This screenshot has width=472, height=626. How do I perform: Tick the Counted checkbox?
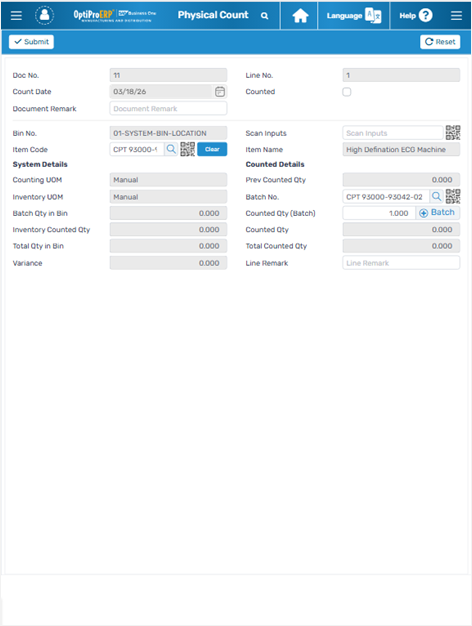(347, 92)
